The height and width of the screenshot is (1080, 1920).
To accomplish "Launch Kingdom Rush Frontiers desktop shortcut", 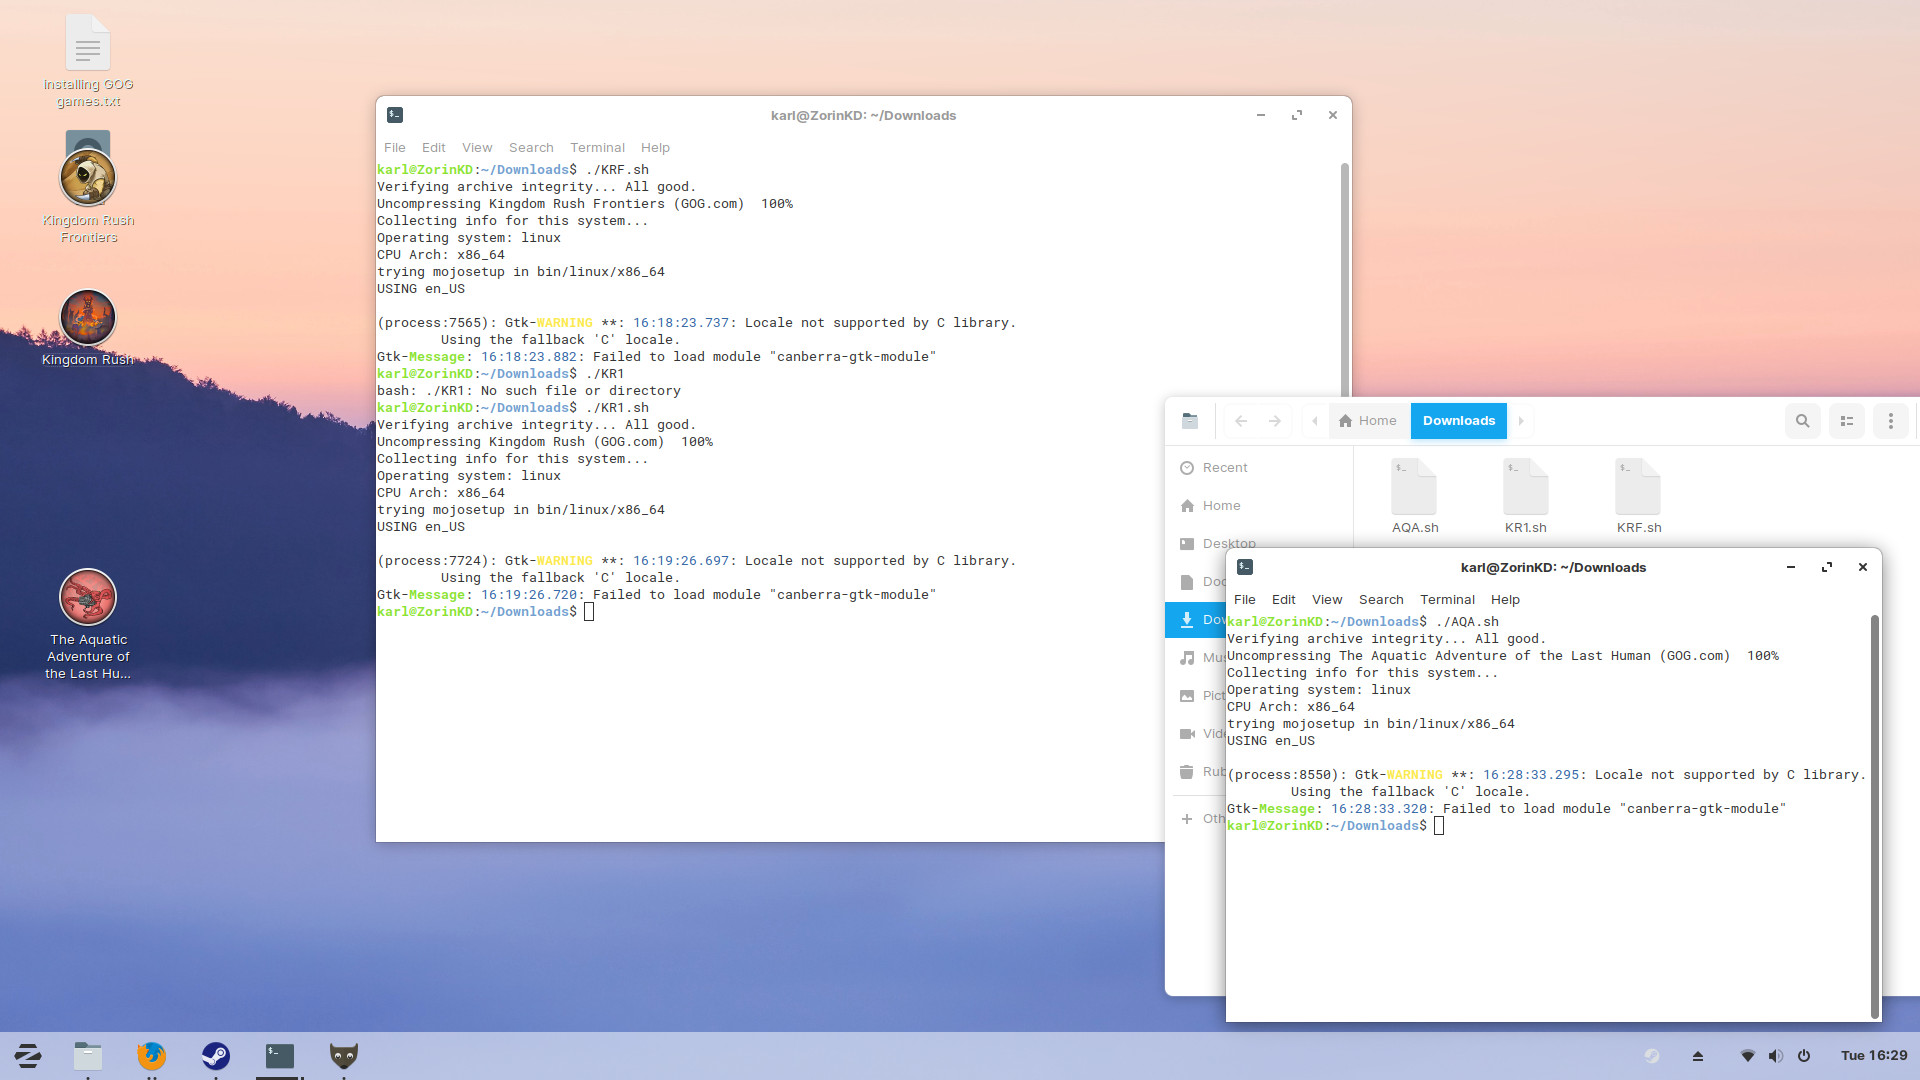I will pyautogui.click(x=88, y=188).
